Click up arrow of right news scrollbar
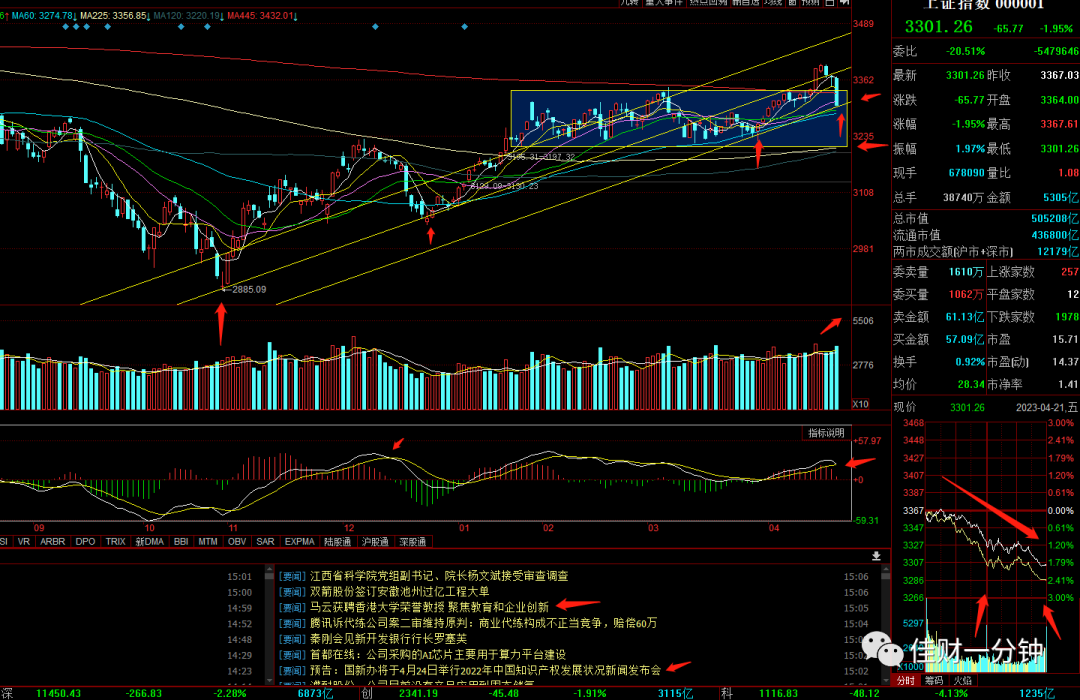 tap(884, 570)
